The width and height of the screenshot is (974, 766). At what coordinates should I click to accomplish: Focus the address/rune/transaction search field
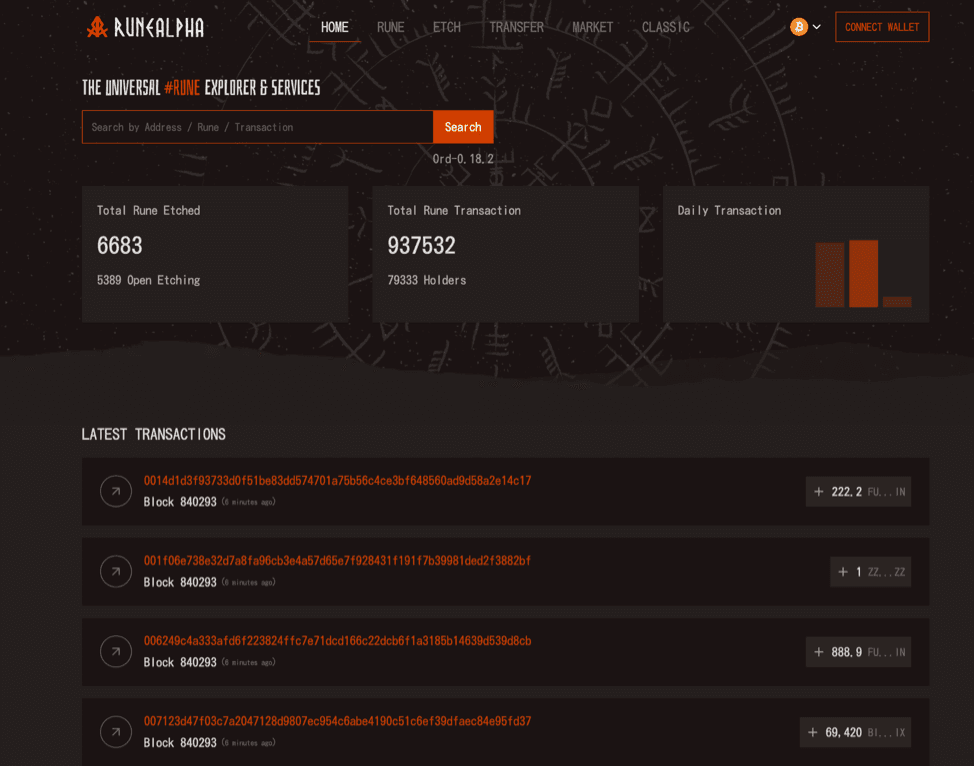point(257,127)
